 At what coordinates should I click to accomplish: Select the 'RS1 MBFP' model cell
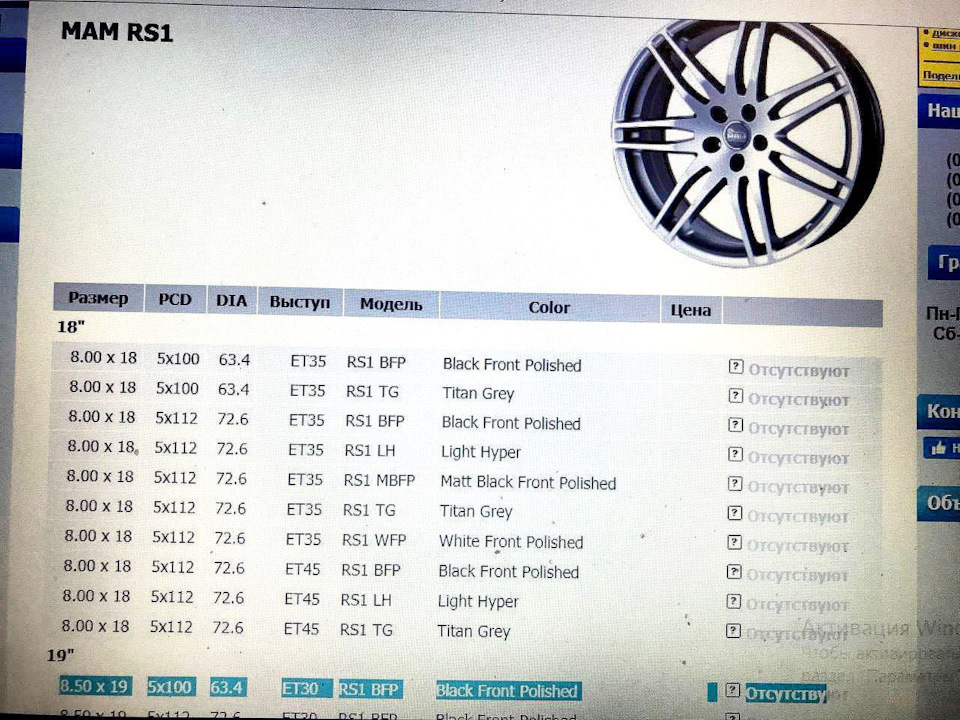pos(379,480)
